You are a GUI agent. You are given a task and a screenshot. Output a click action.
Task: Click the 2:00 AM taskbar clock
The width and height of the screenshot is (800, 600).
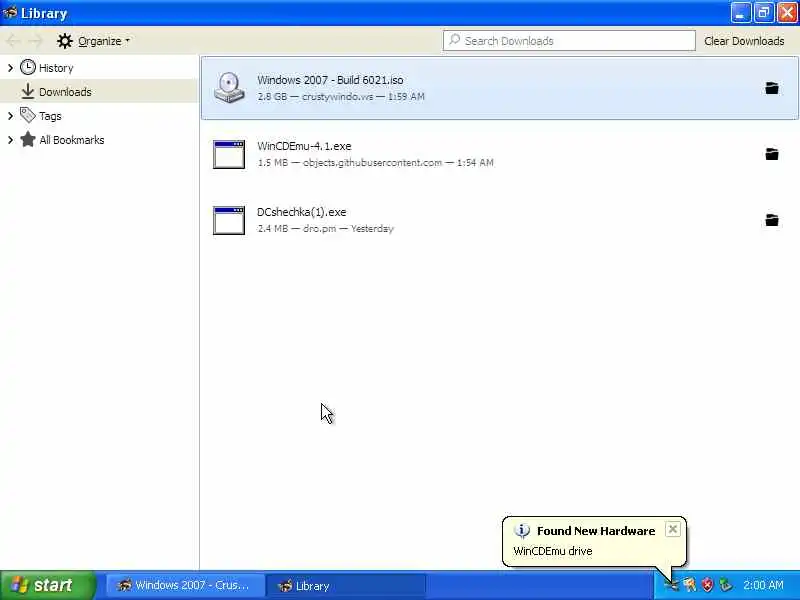(763, 585)
